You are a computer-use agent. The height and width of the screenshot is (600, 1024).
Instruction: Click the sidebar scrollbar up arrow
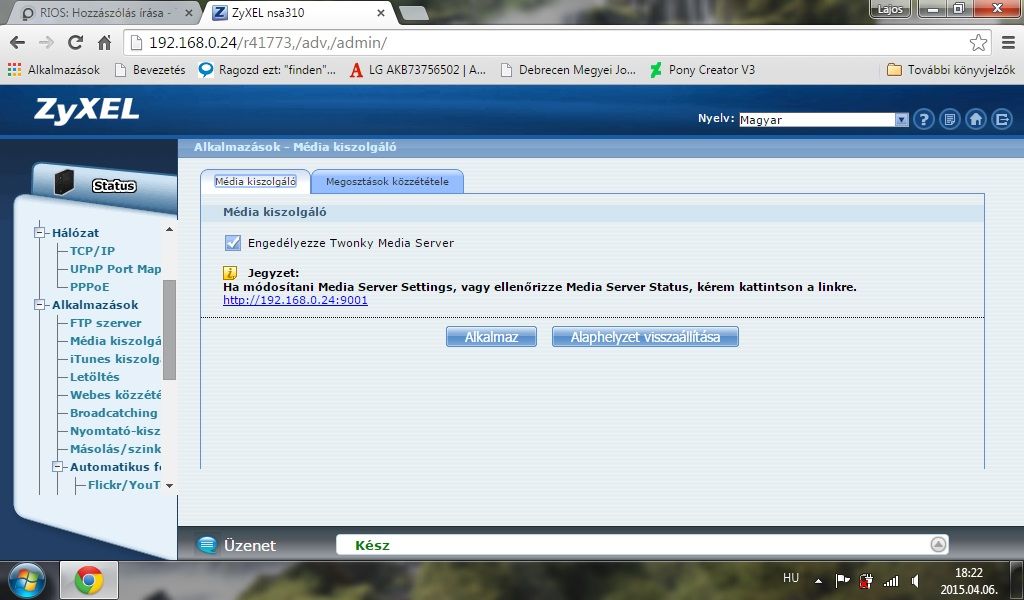coord(169,229)
